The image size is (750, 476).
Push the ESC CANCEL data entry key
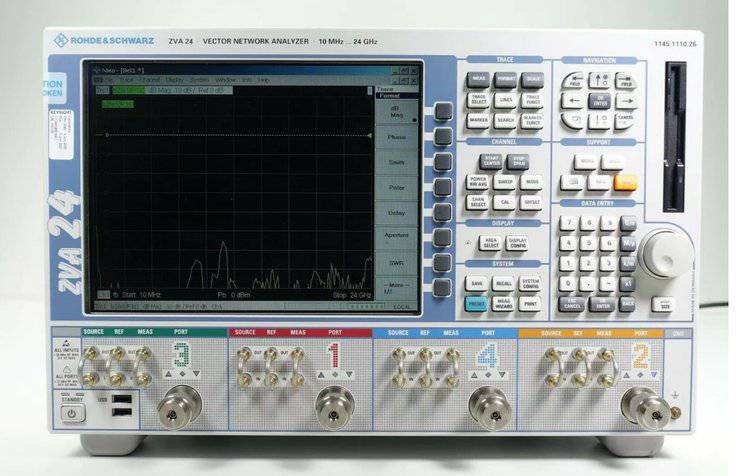coord(571,304)
